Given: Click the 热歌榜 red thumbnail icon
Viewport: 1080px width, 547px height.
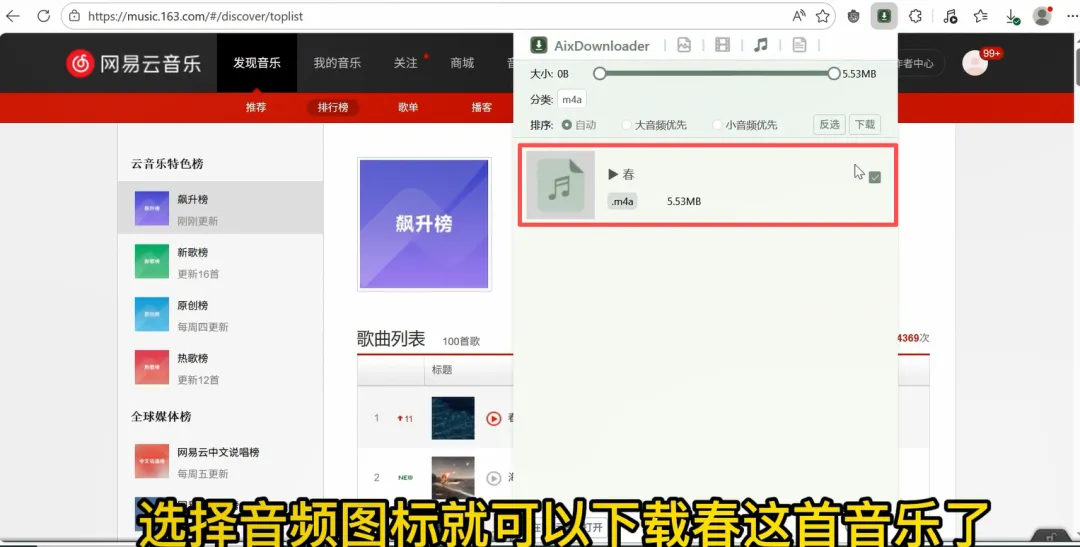Looking at the screenshot, I should (152, 368).
